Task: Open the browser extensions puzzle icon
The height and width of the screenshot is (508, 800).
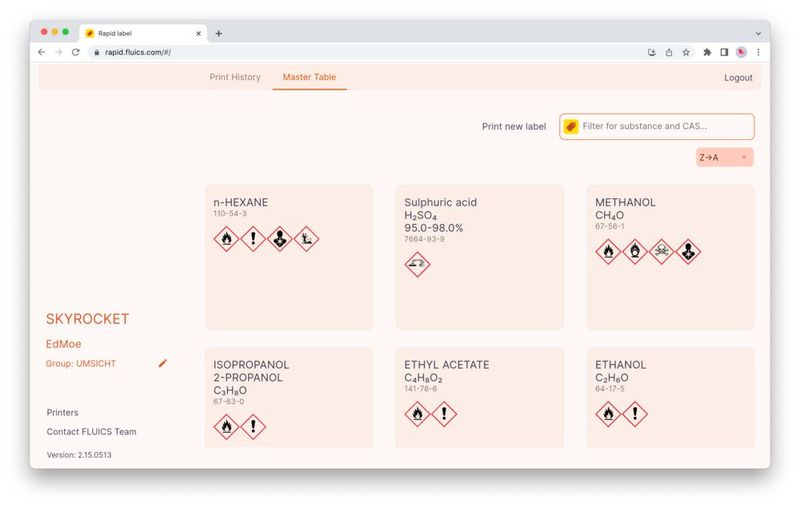Action: point(707,52)
